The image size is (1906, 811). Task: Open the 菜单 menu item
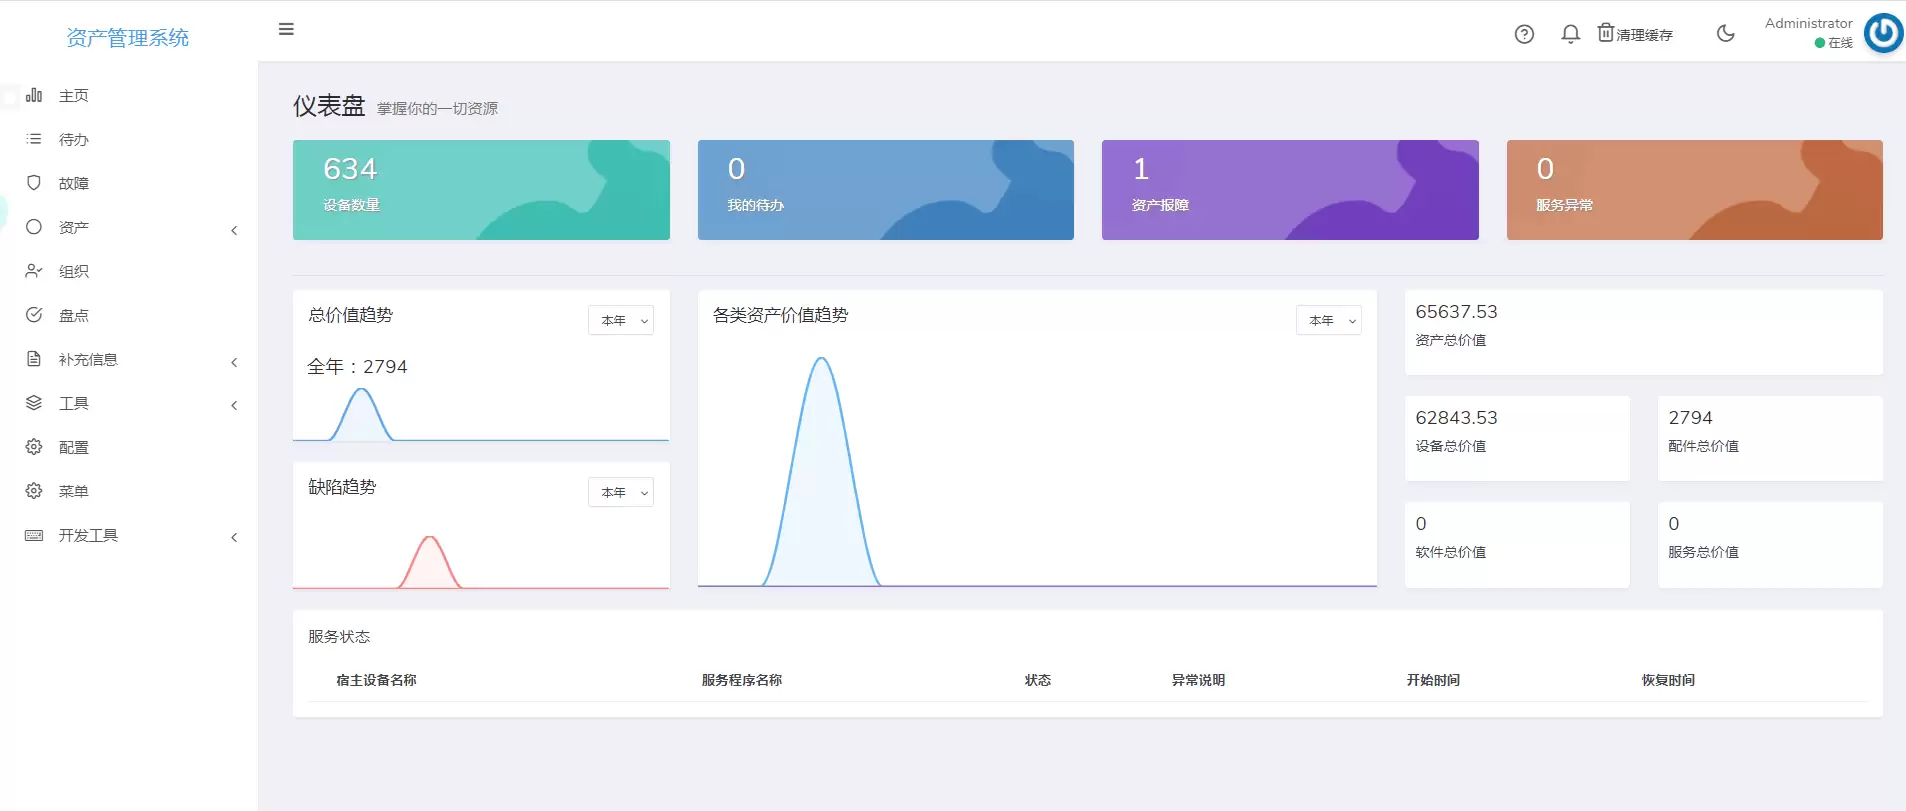pyautogui.click(x=74, y=492)
